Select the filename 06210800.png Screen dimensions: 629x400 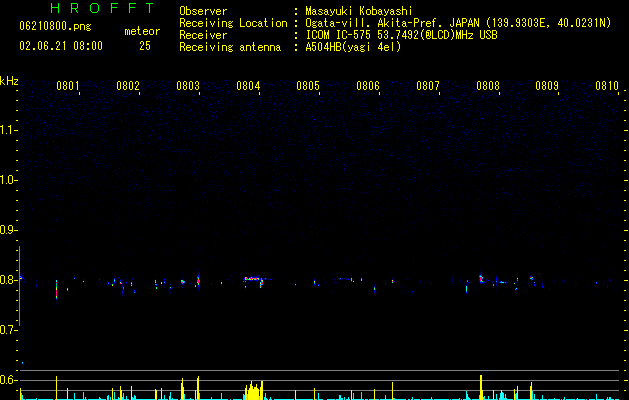click(x=55, y=27)
